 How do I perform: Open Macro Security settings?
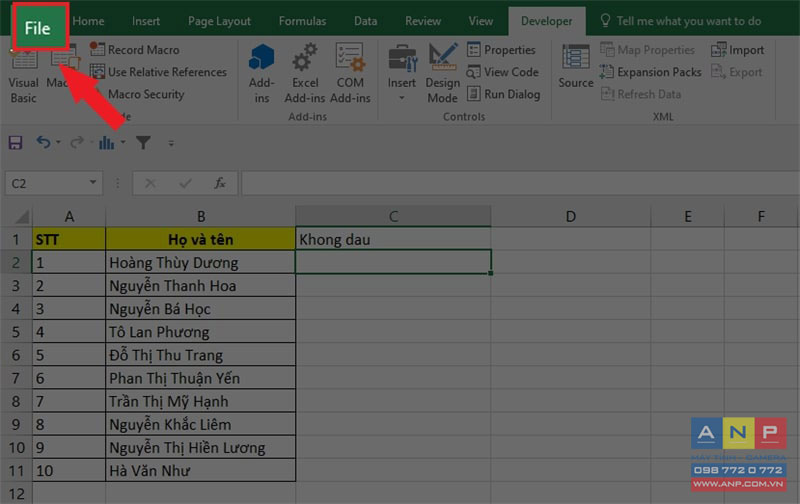(146, 94)
